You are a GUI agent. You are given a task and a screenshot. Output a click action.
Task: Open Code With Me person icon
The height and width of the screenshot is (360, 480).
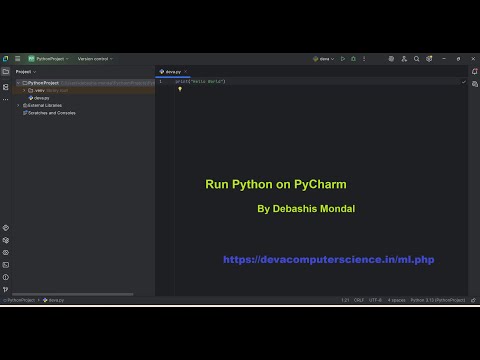[404, 59]
